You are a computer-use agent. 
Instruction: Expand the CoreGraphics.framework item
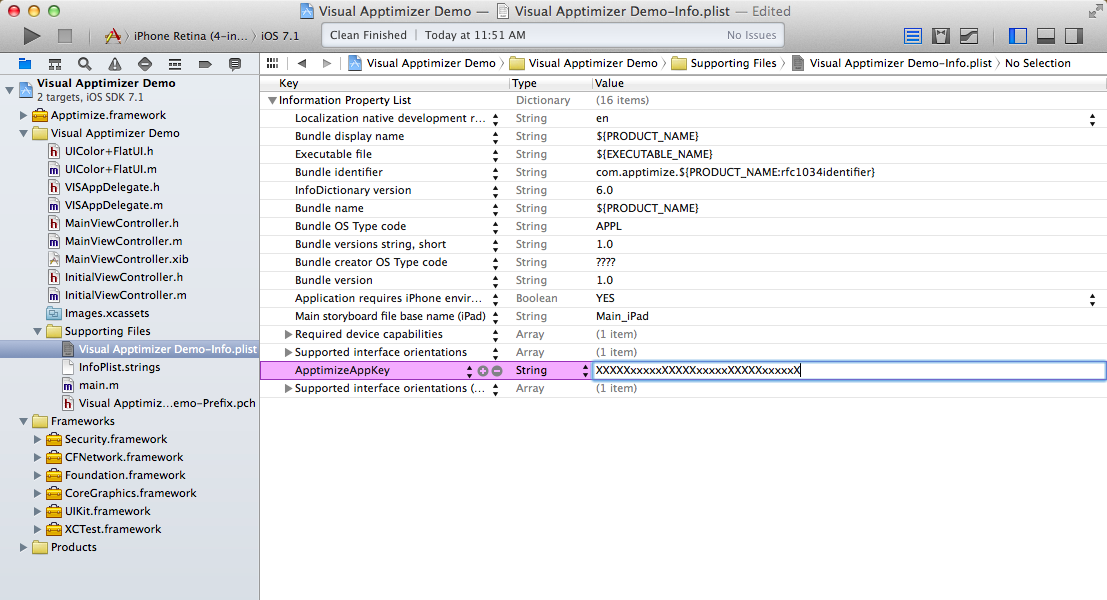pos(37,493)
